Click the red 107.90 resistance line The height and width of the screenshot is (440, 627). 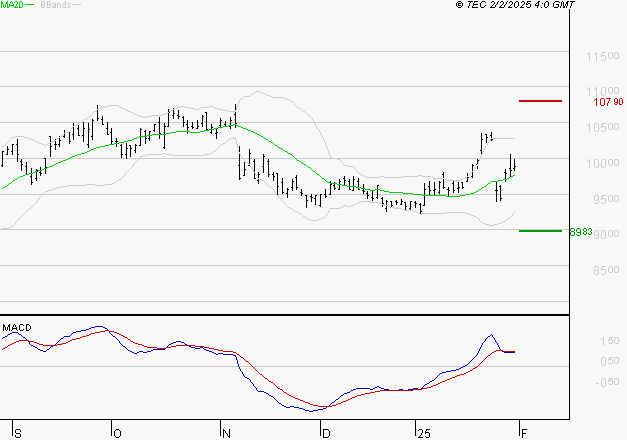(540, 101)
